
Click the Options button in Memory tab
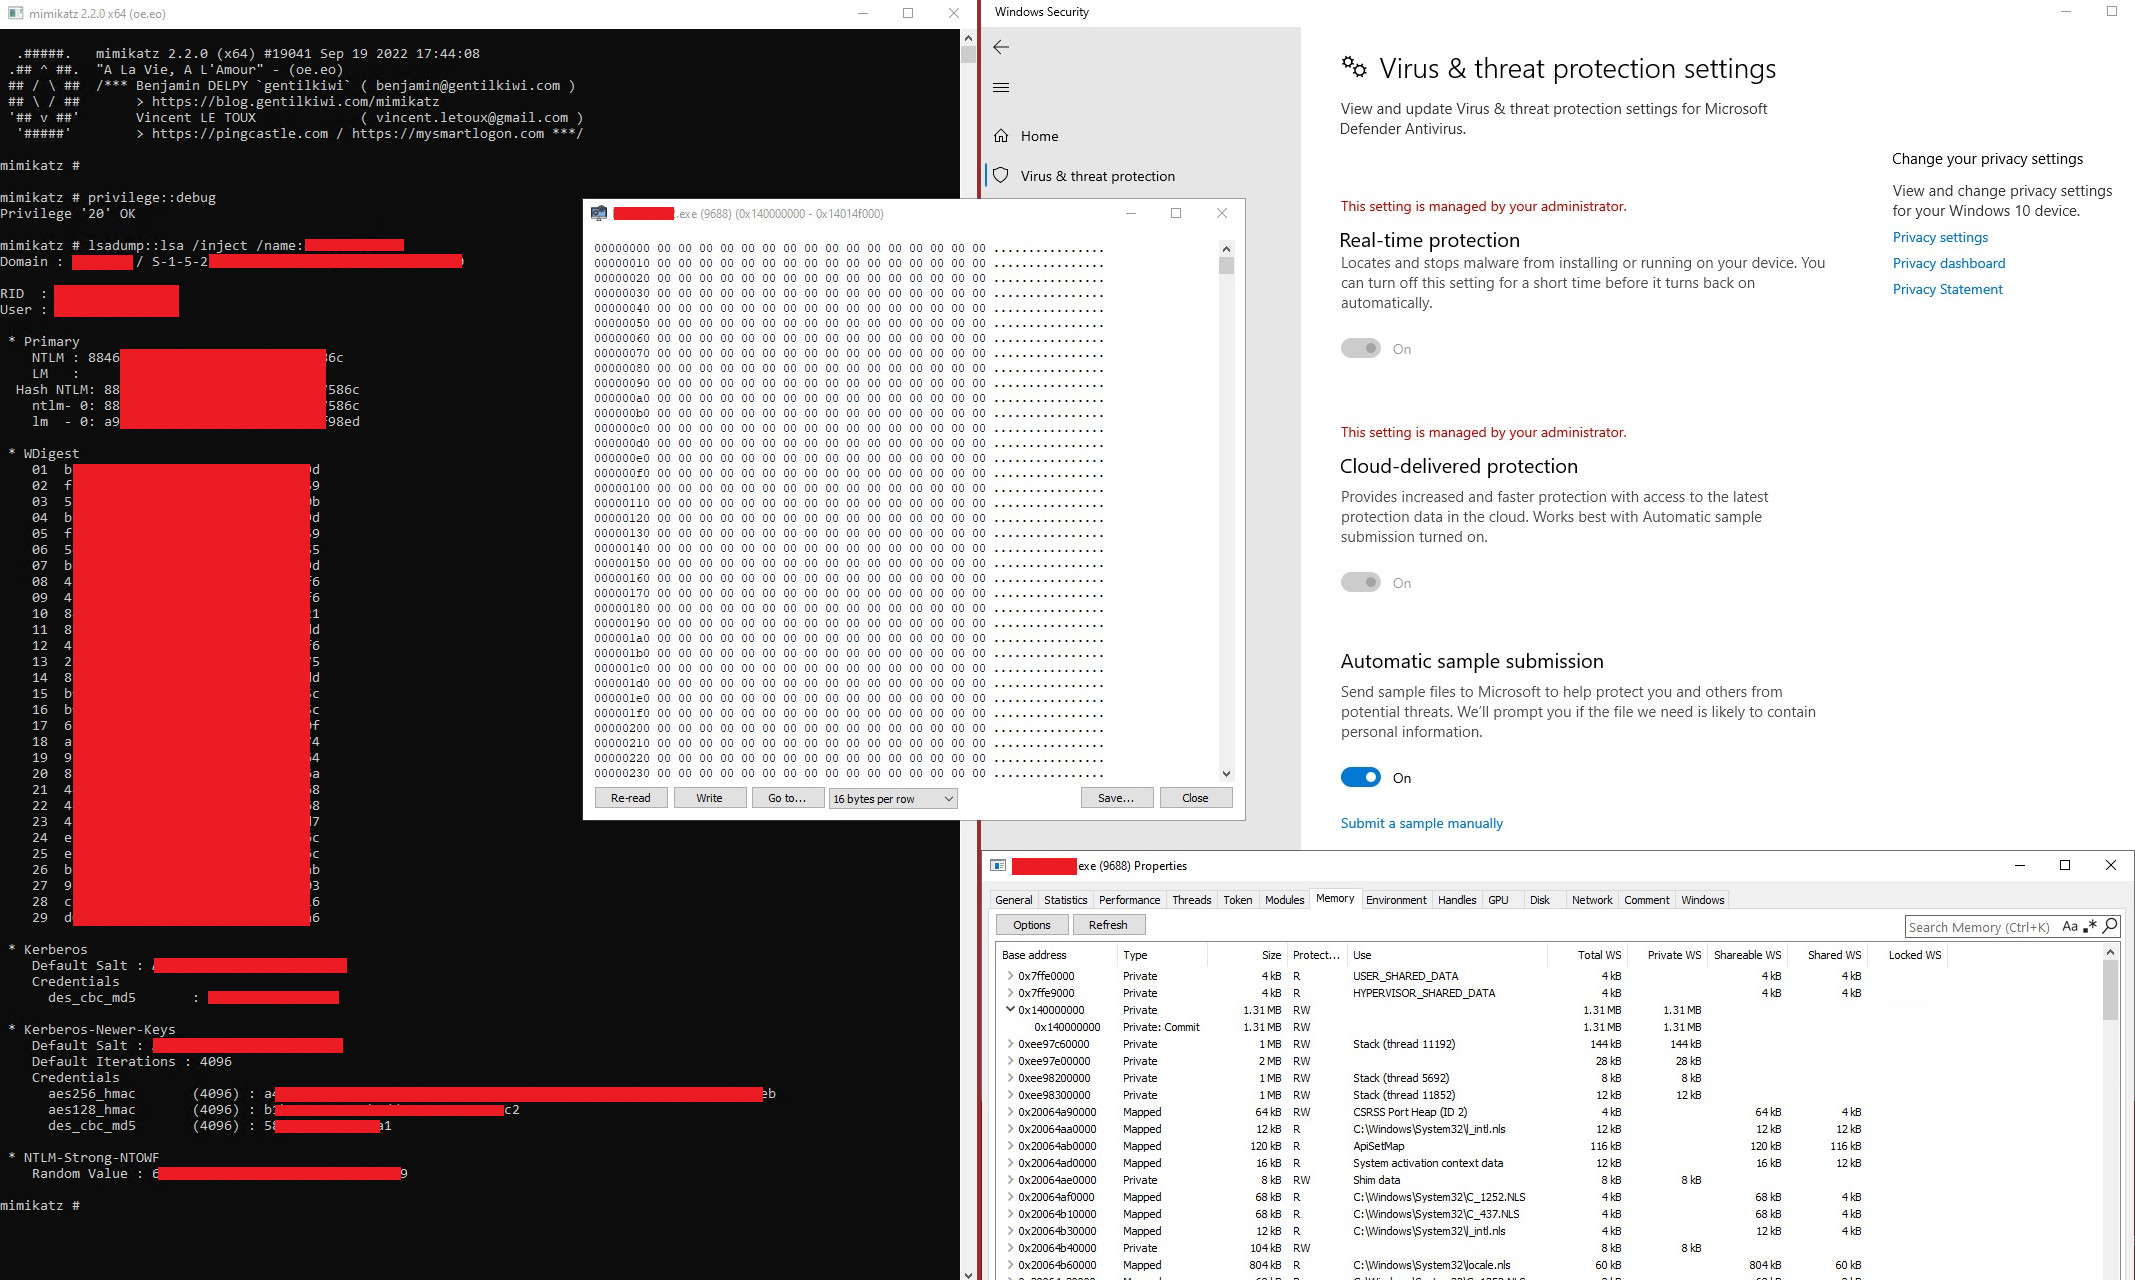(x=1031, y=925)
